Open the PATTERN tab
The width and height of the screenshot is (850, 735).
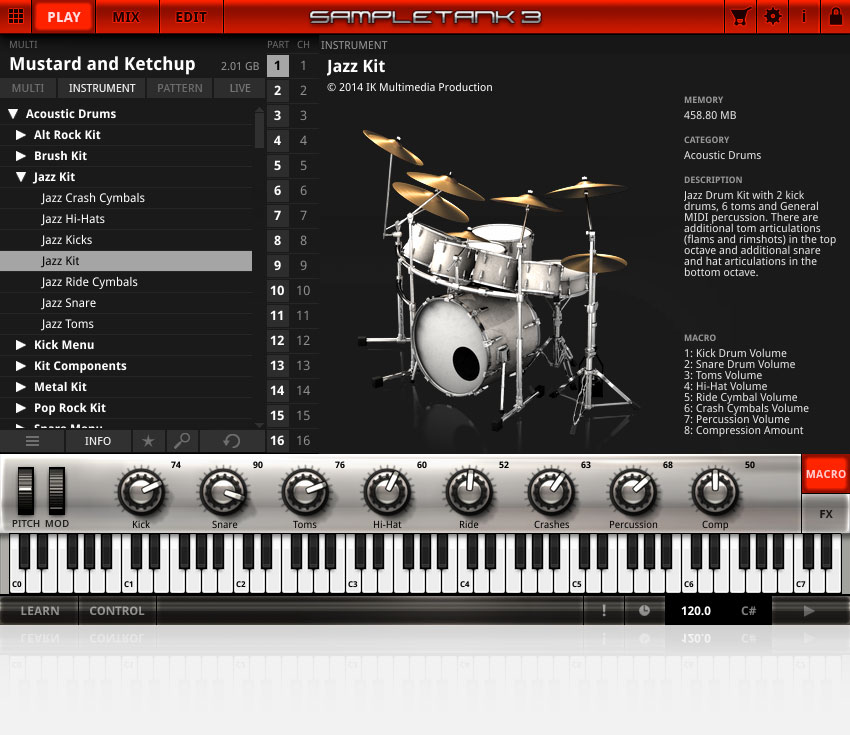tap(179, 88)
